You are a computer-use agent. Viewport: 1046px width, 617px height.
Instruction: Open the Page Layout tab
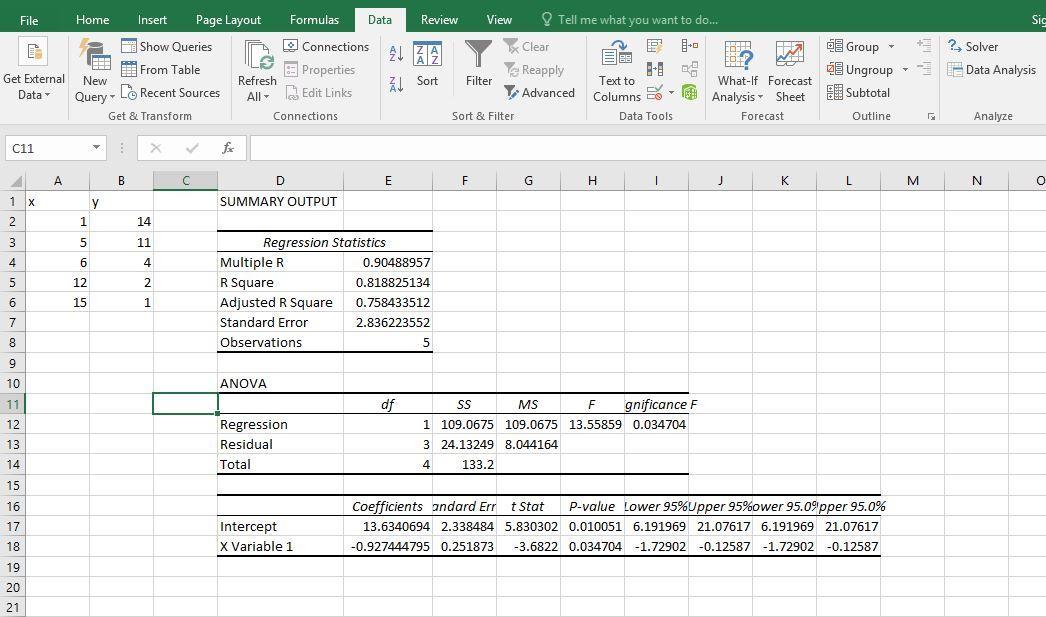(228, 19)
